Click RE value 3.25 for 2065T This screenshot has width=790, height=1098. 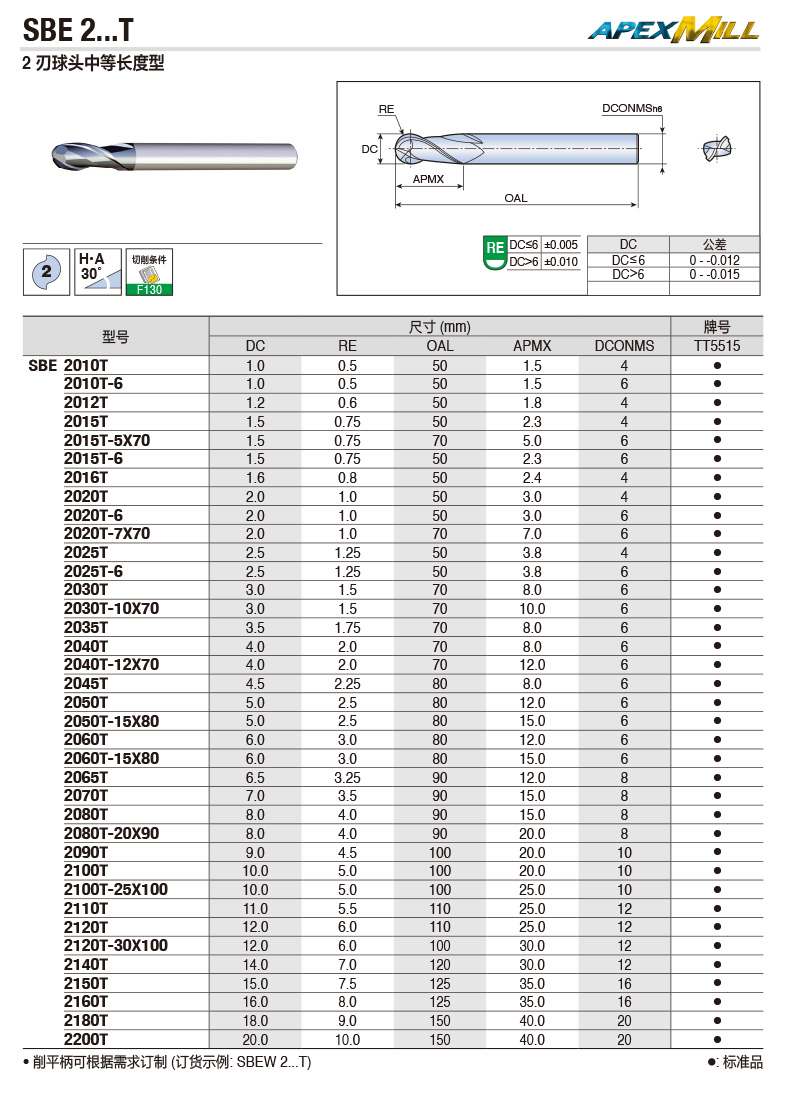click(x=347, y=778)
